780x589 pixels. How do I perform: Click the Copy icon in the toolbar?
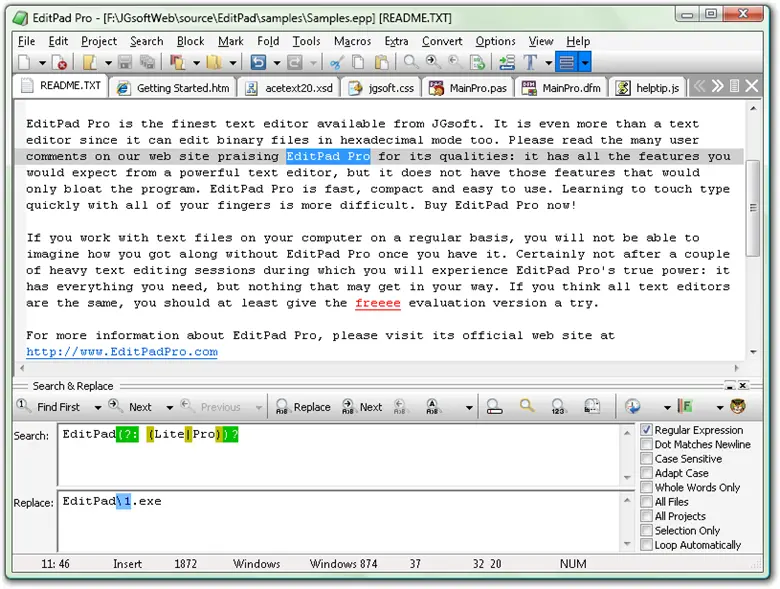(359, 63)
